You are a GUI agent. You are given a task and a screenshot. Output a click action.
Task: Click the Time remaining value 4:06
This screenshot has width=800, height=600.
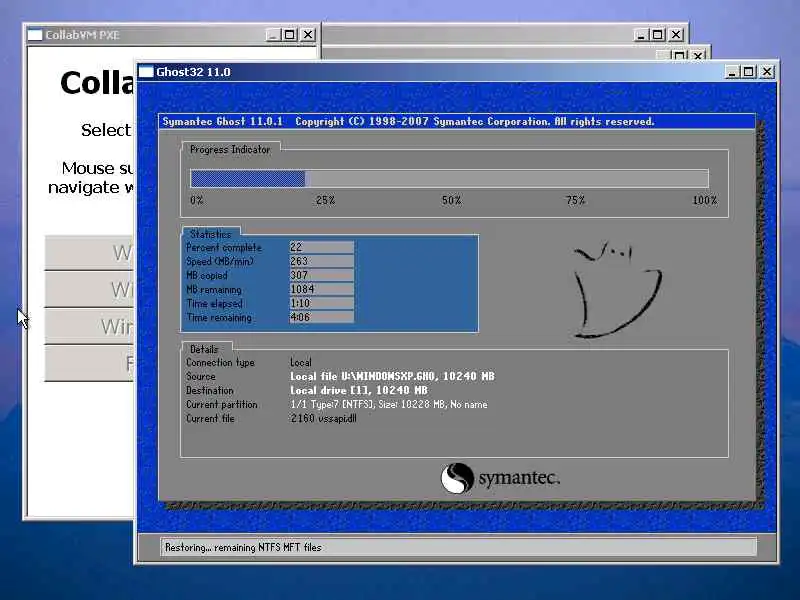(x=321, y=317)
